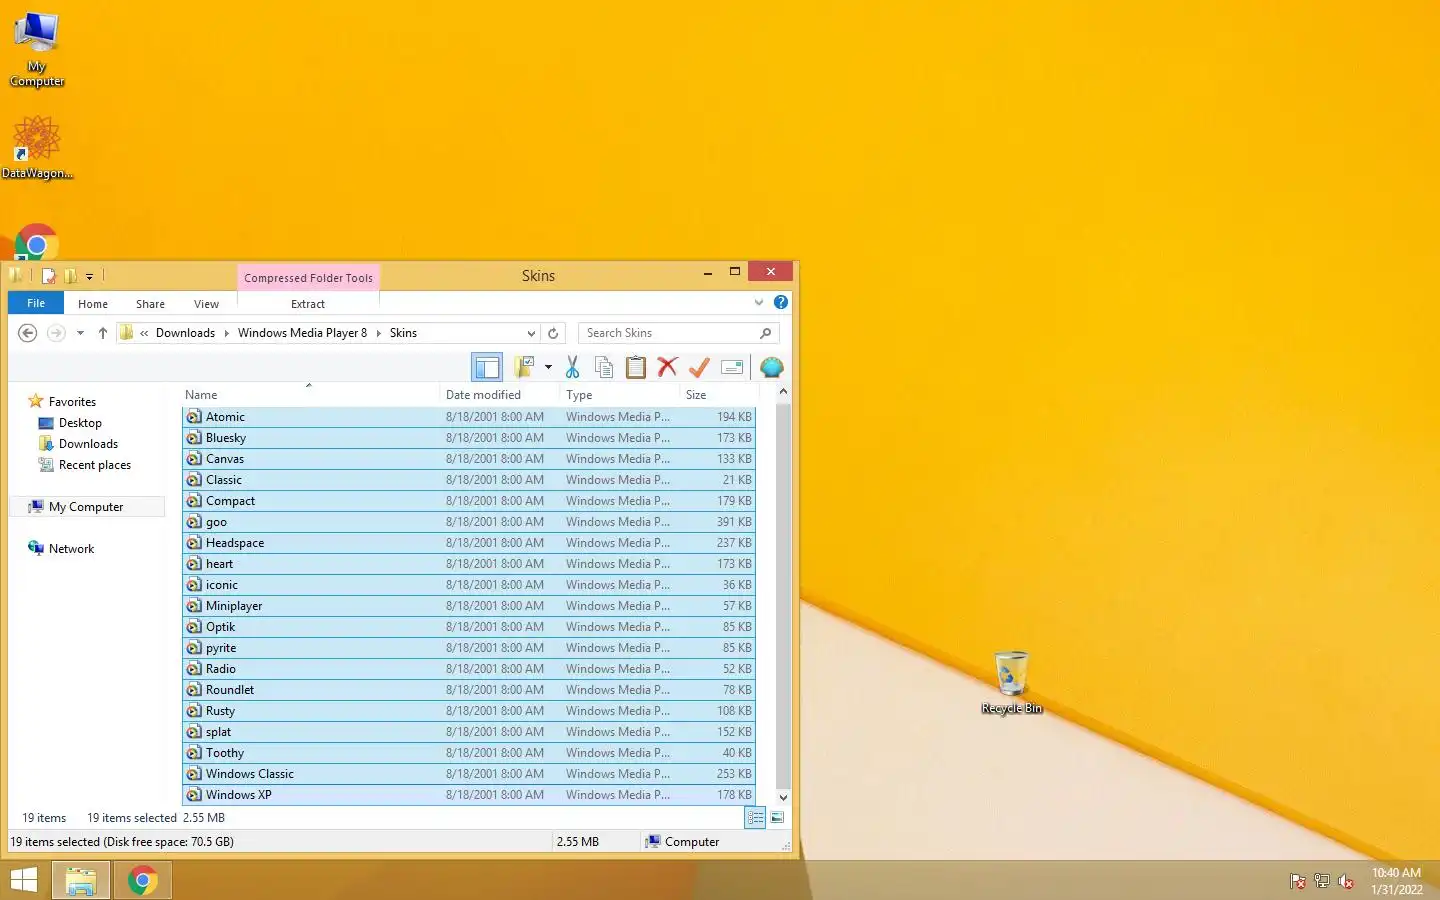Select the Headspace skin file
The width and height of the screenshot is (1440, 900).
pyautogui.click(x=469, y=543)
